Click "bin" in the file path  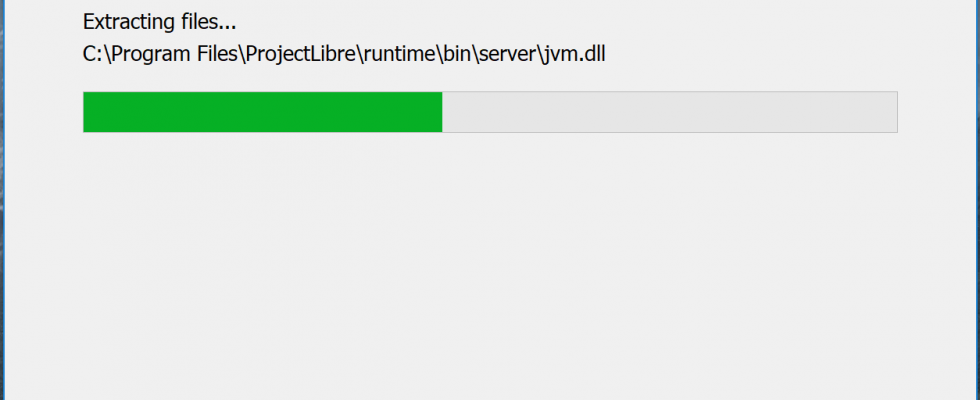click(456, 54)
